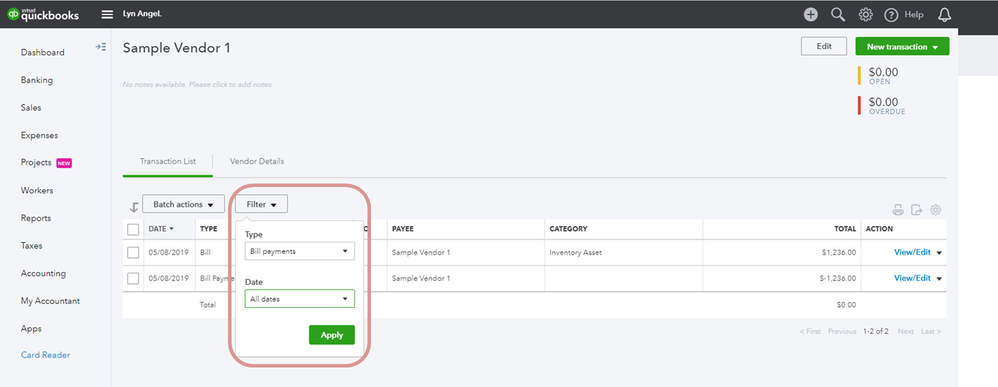This screenshot has width=998, height=387.
Task: Open the hamburger navigation menu
Action: (x=107, y=15)
